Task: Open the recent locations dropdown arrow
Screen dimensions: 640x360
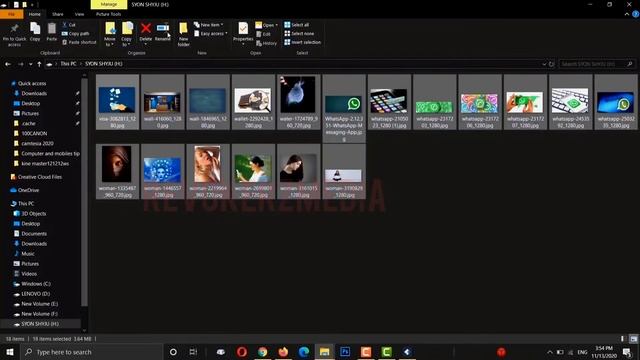Action: [30, 64]
